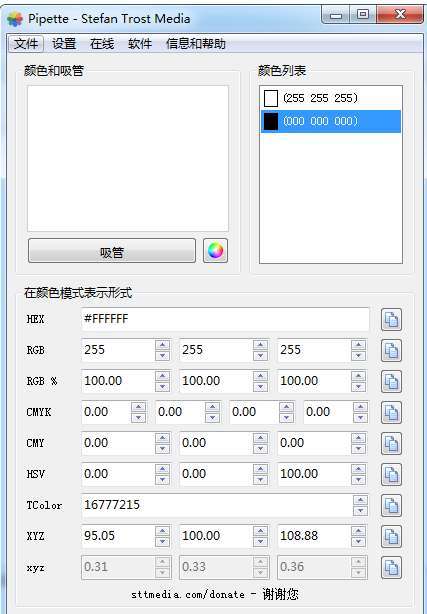Screen dimensions: 427x614
Task: Open the 信息和帮助 menu
Action: click(195, 44)
